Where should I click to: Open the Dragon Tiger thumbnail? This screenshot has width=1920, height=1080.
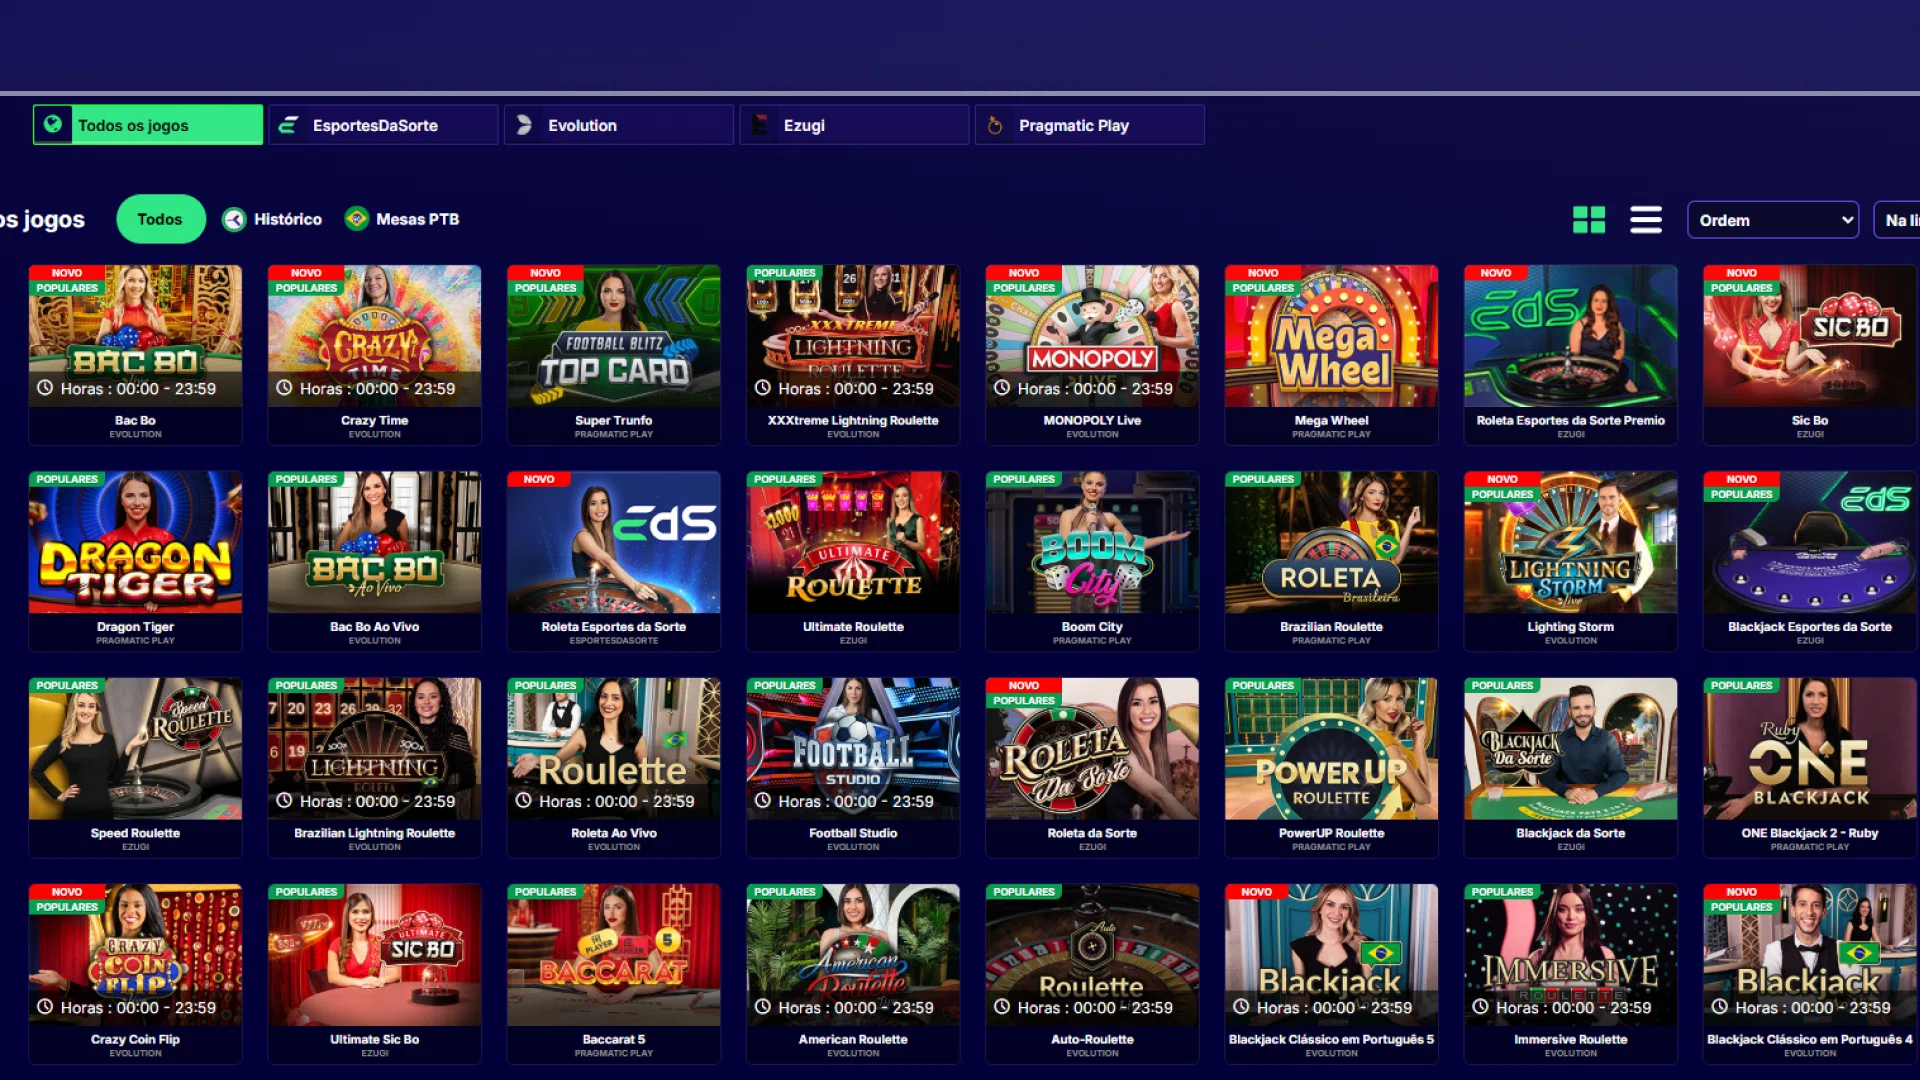click(x=135, y=542)
